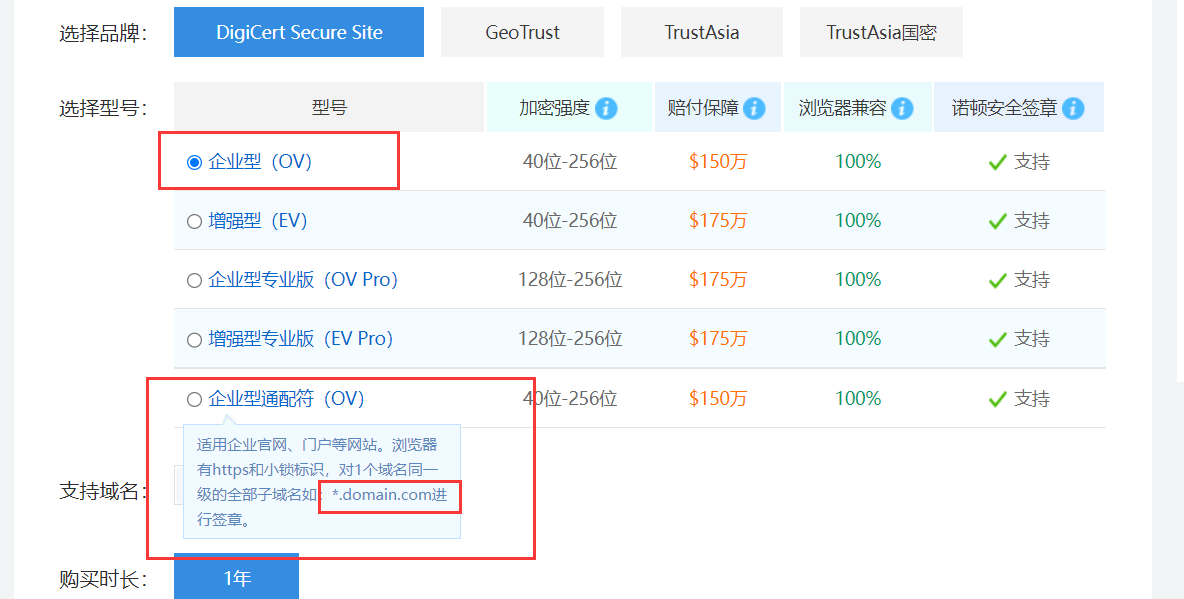Click info icon beside 诺顿安全签章
This screenshot has height=599, width=1184.
(1073, 108)
